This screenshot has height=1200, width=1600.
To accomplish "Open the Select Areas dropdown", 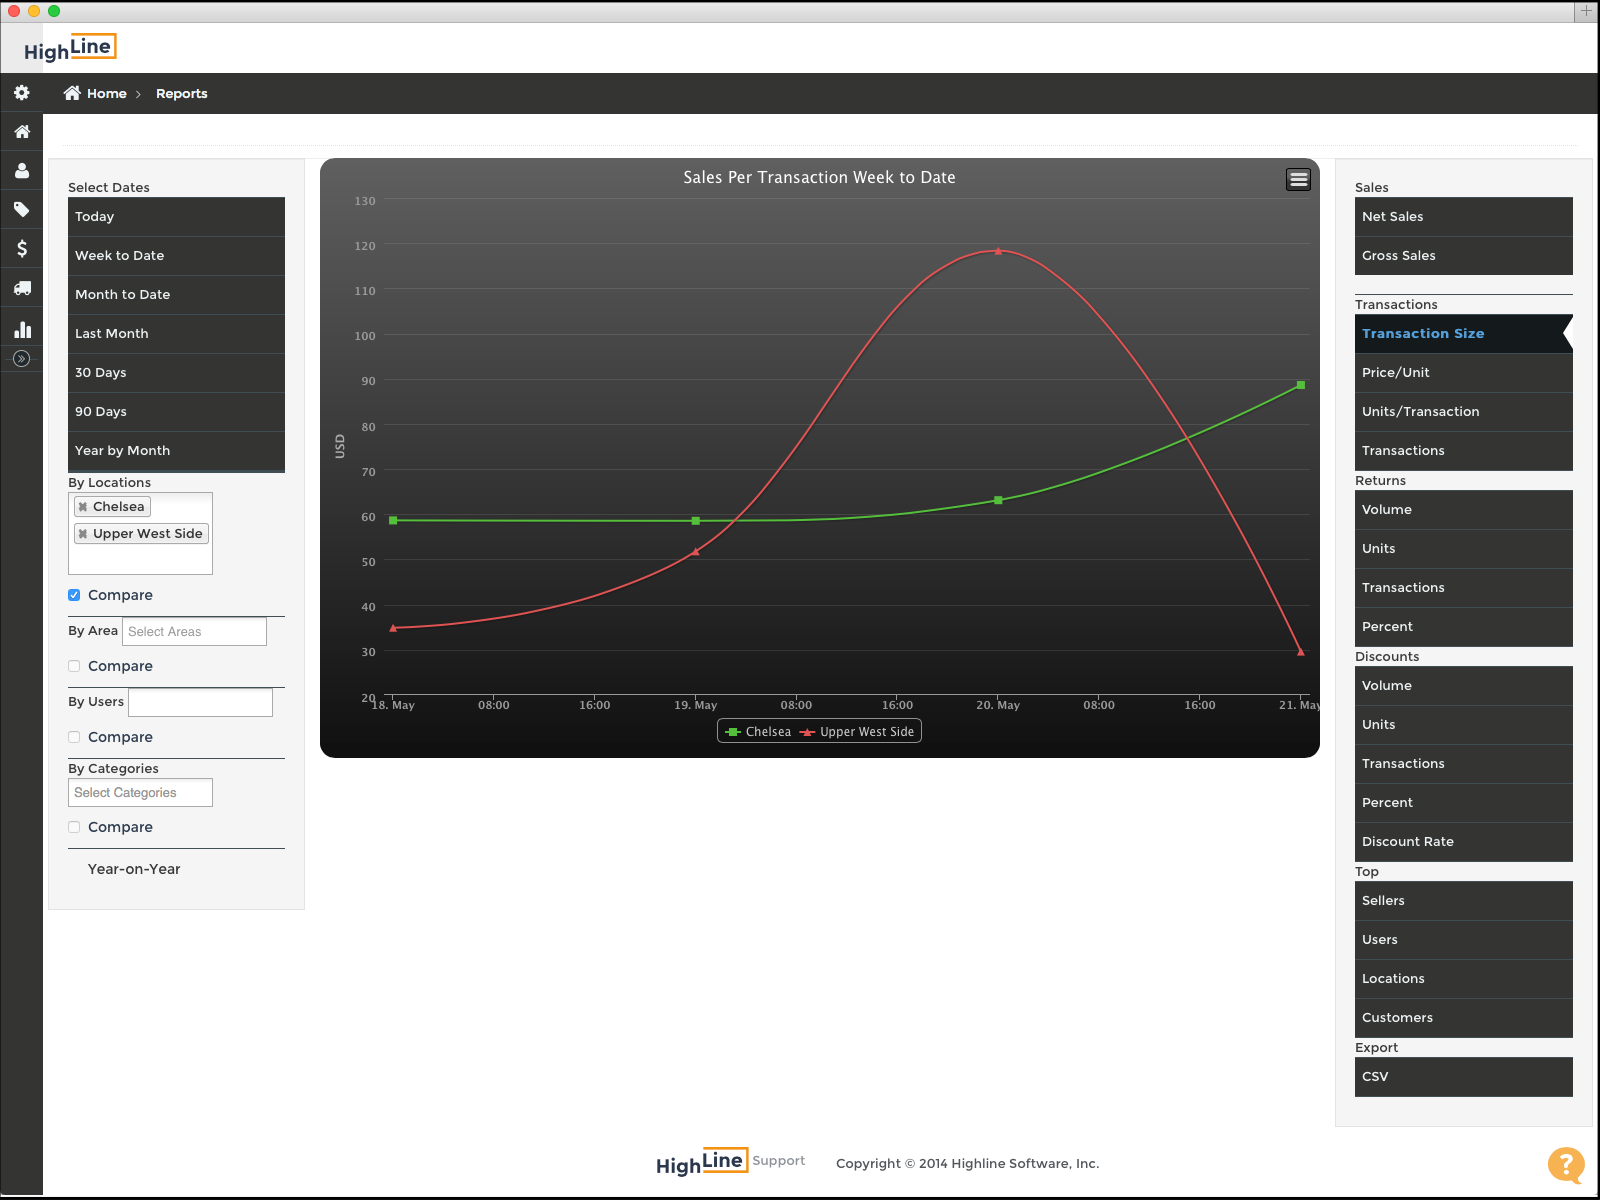I will [194, 632].
